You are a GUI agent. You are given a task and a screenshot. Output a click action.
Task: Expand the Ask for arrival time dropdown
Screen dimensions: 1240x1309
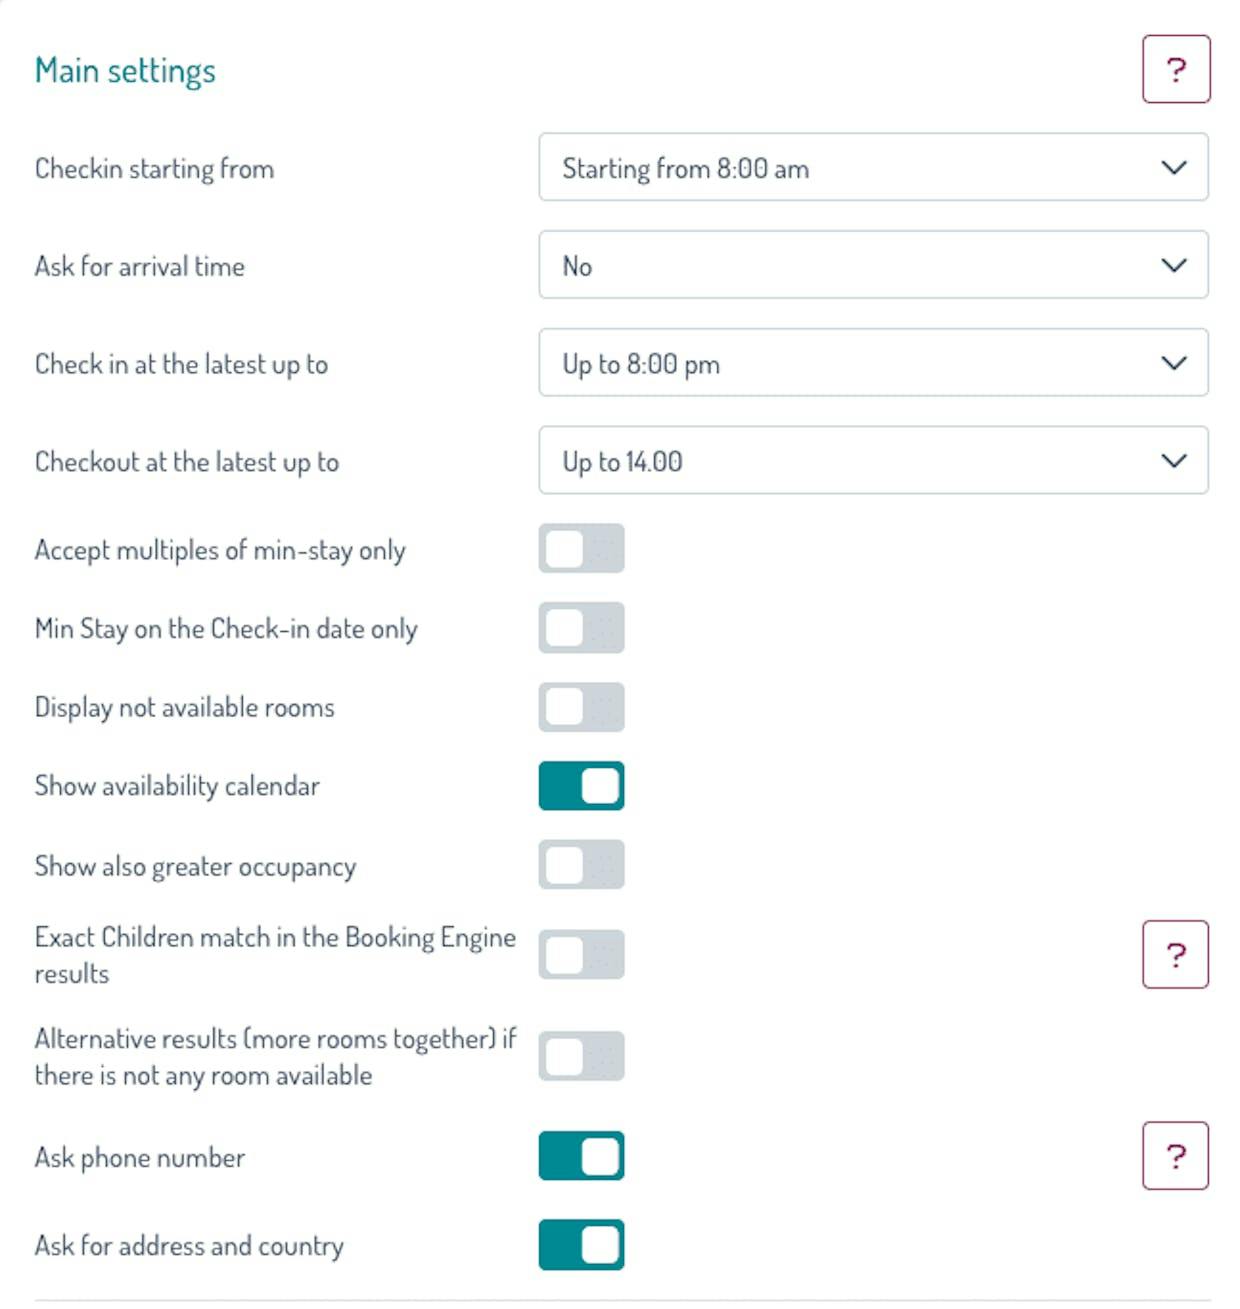pos(873,265)
